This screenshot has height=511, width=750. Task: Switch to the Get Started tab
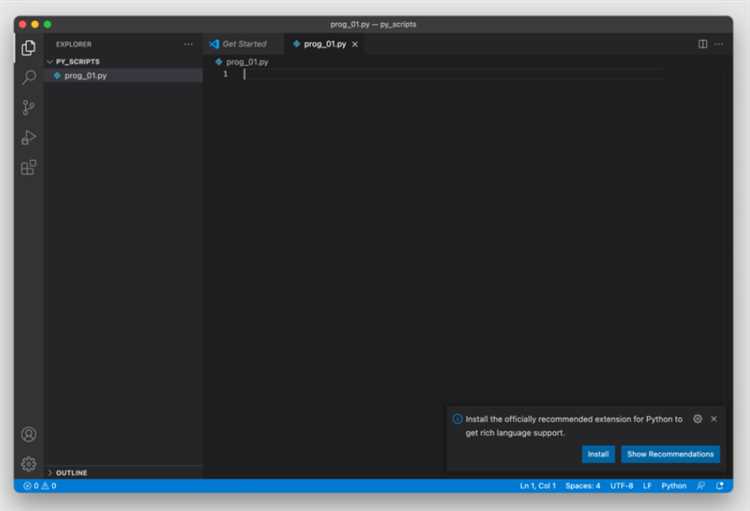coord(244,44)
